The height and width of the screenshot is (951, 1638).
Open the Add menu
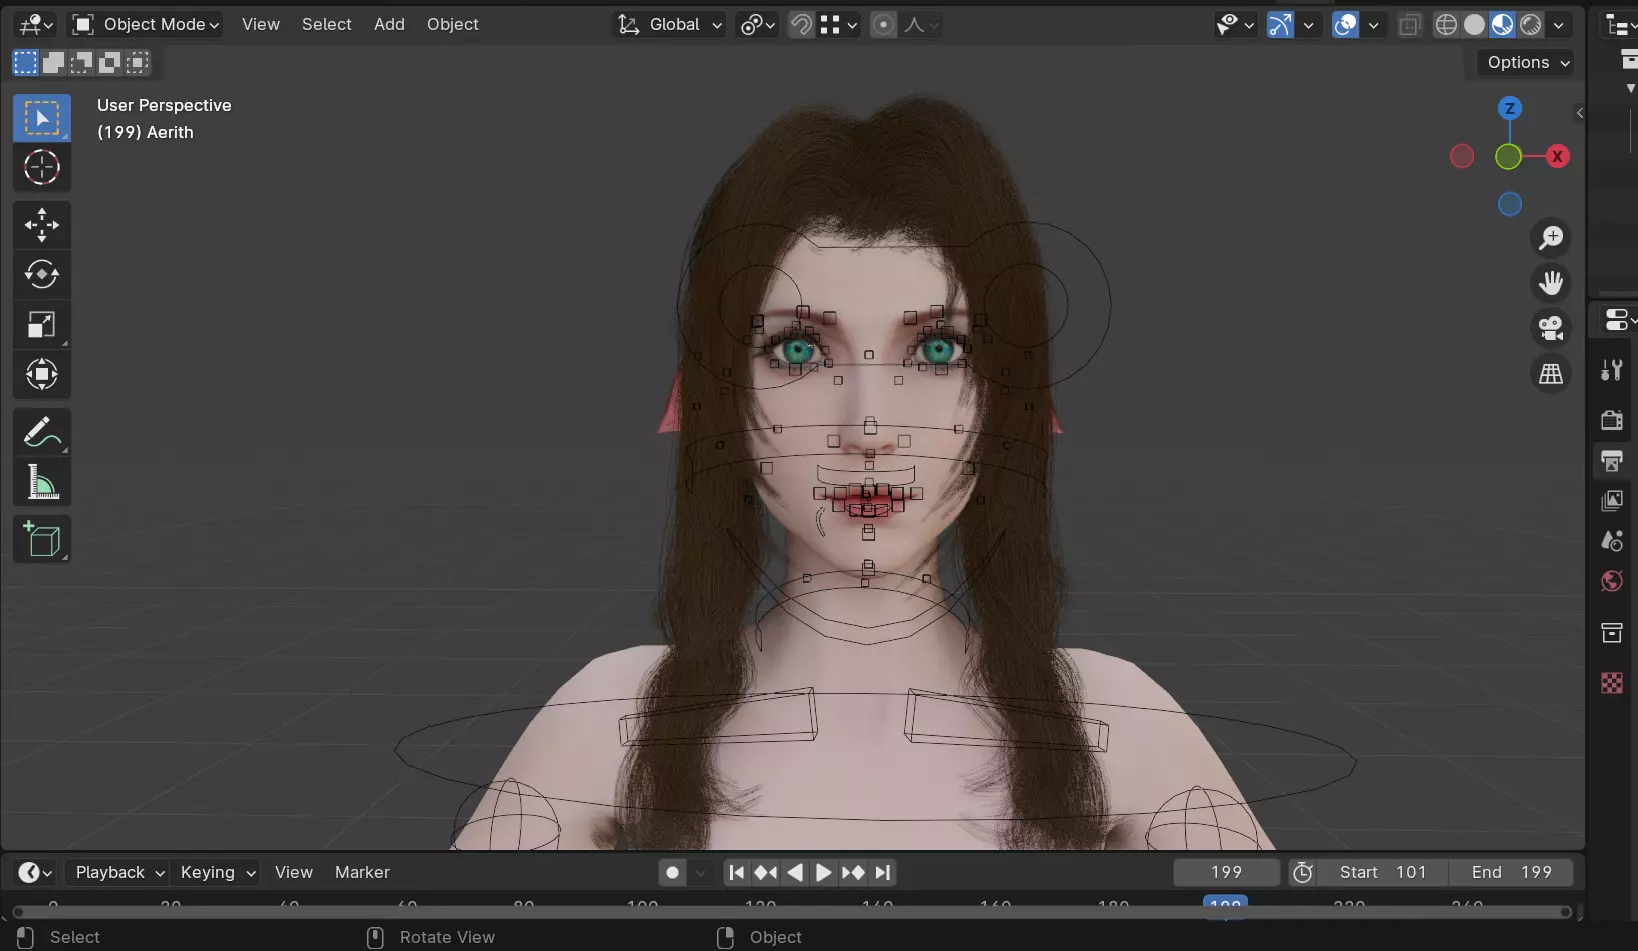pyautogui.click(x=389, y=25)
